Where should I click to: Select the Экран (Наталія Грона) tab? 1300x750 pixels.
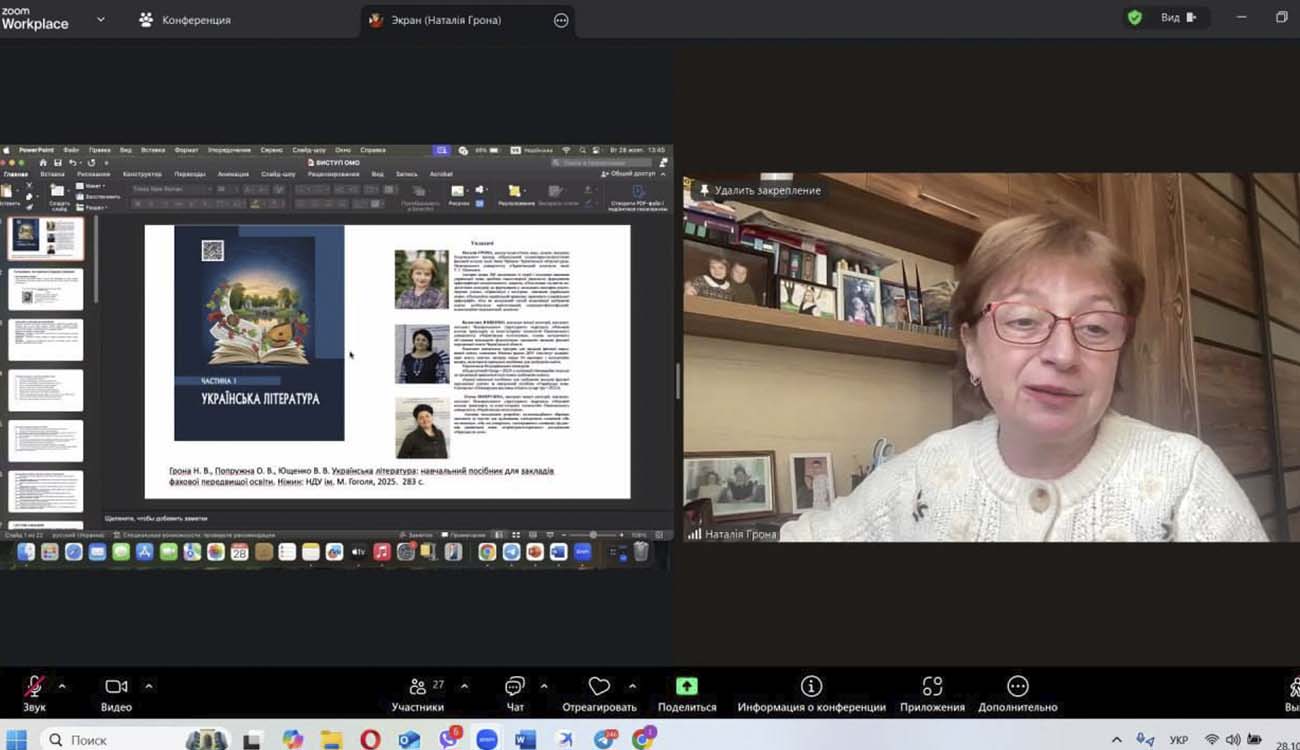click(x=448, y=20)
